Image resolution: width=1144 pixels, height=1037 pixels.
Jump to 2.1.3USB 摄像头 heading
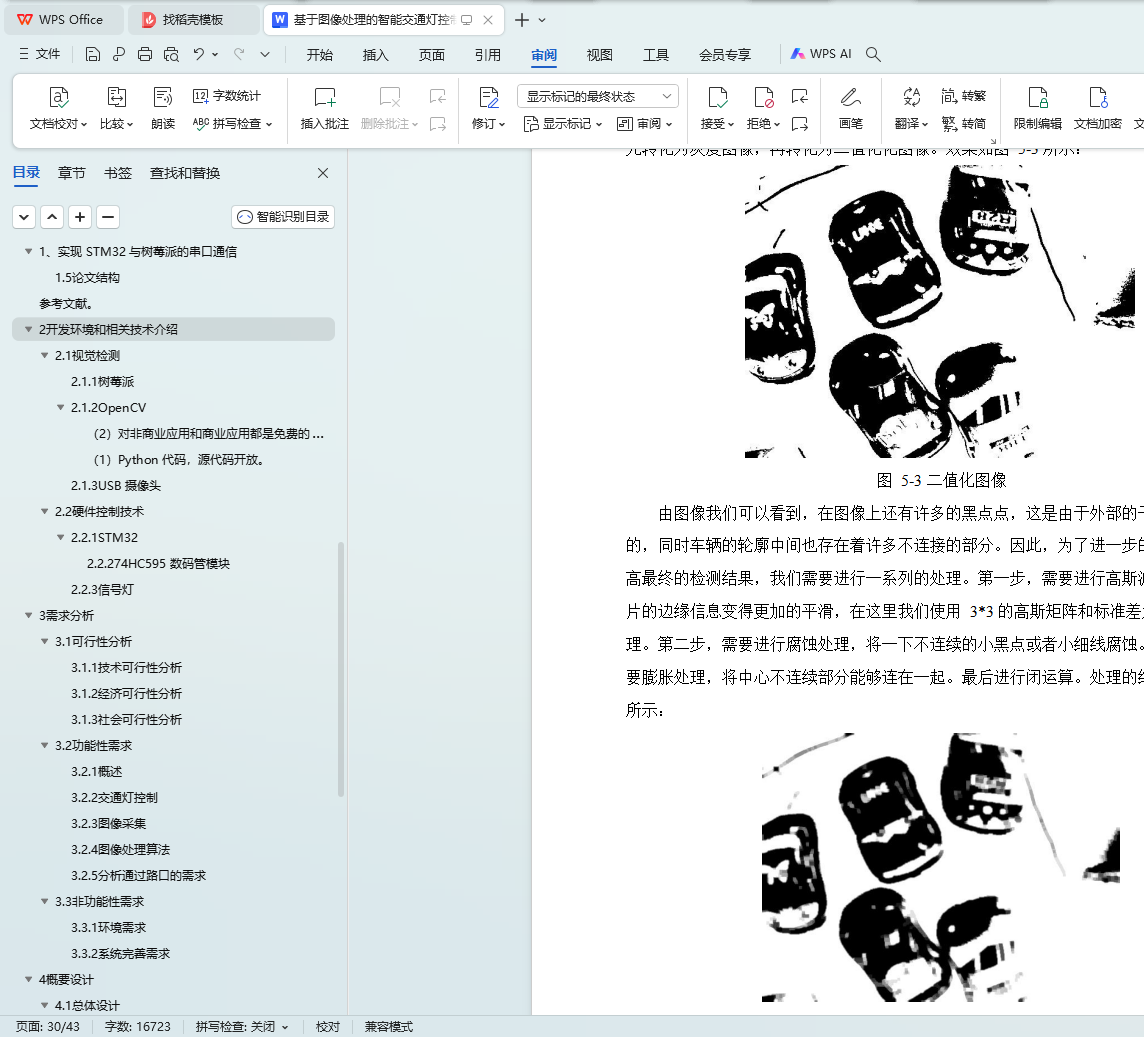115,485
